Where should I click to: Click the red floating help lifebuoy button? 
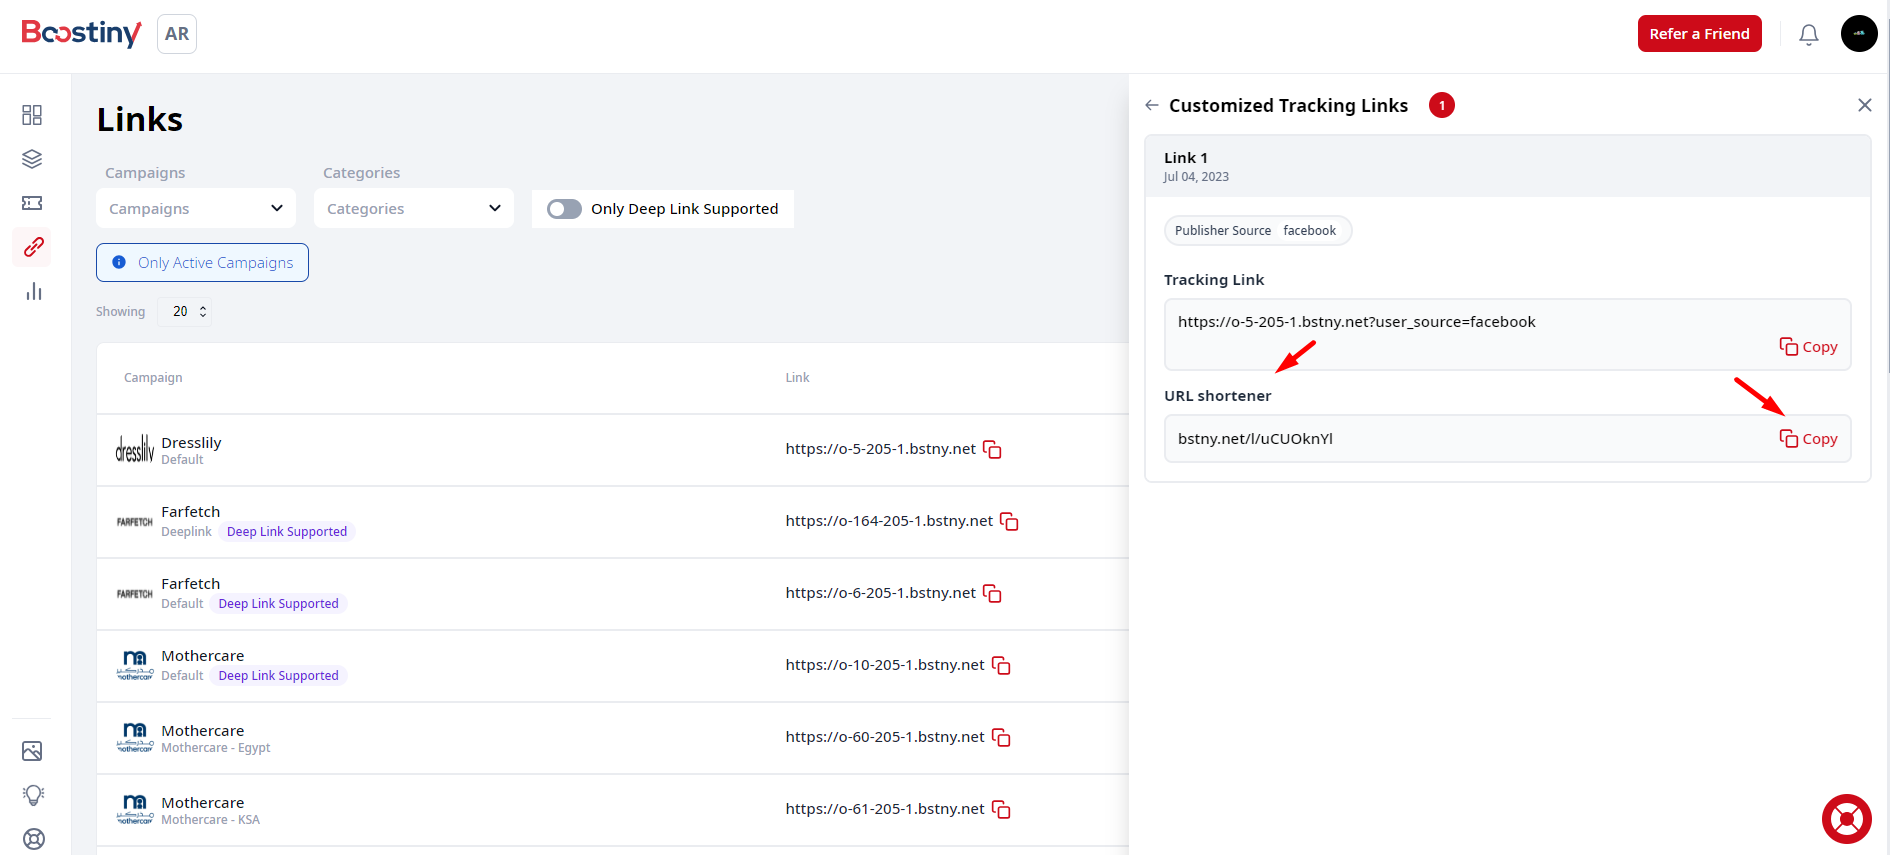point(1846,819)
